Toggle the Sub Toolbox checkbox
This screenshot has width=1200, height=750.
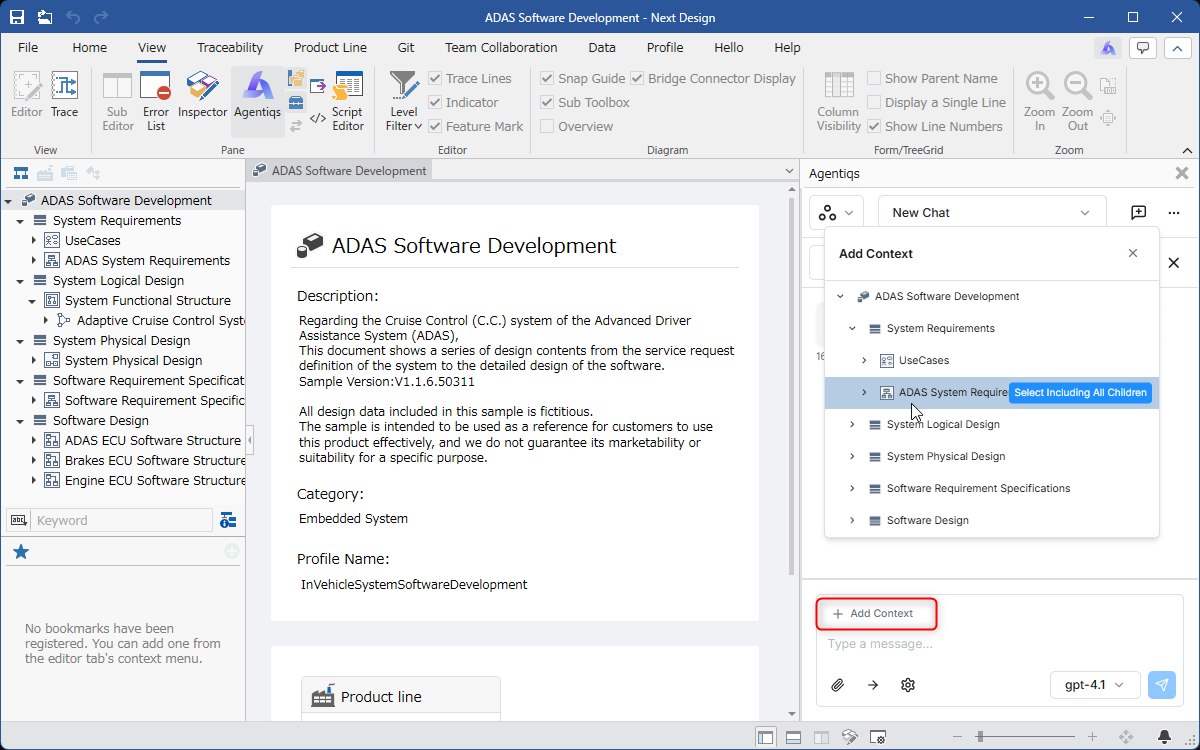pos(547,102)
